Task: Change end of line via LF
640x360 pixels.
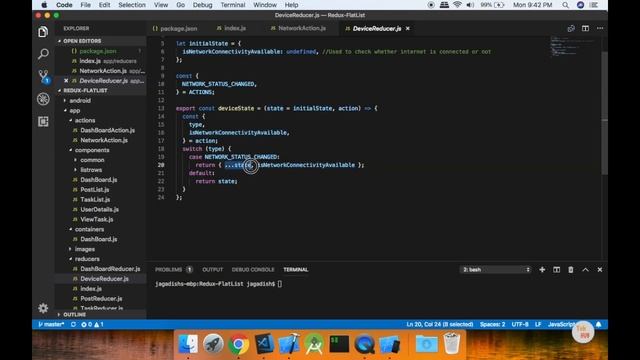Action: [x=538, y=324]
